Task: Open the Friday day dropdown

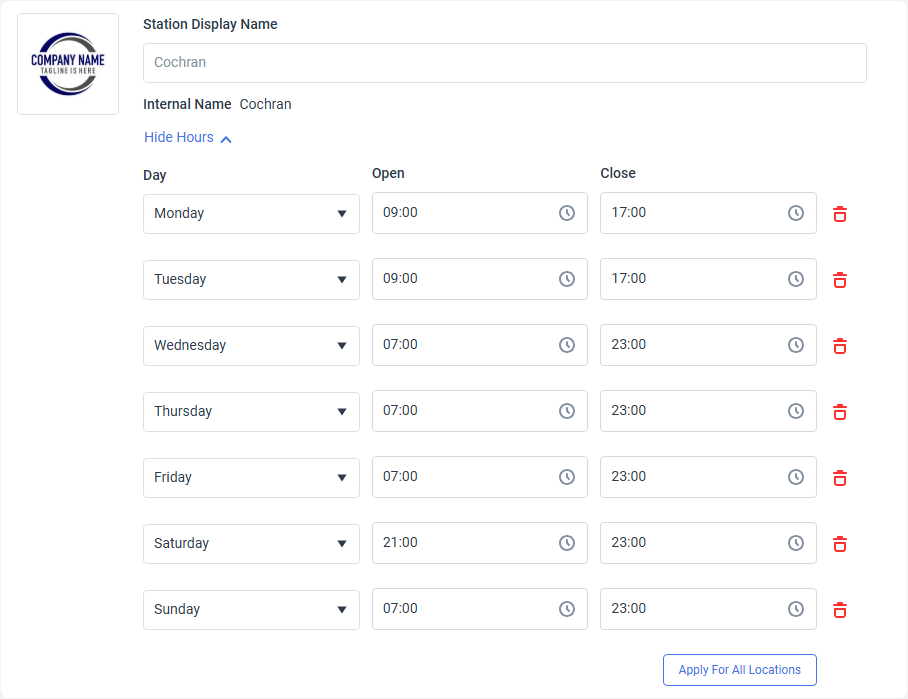Action: [x=251, y=478]
